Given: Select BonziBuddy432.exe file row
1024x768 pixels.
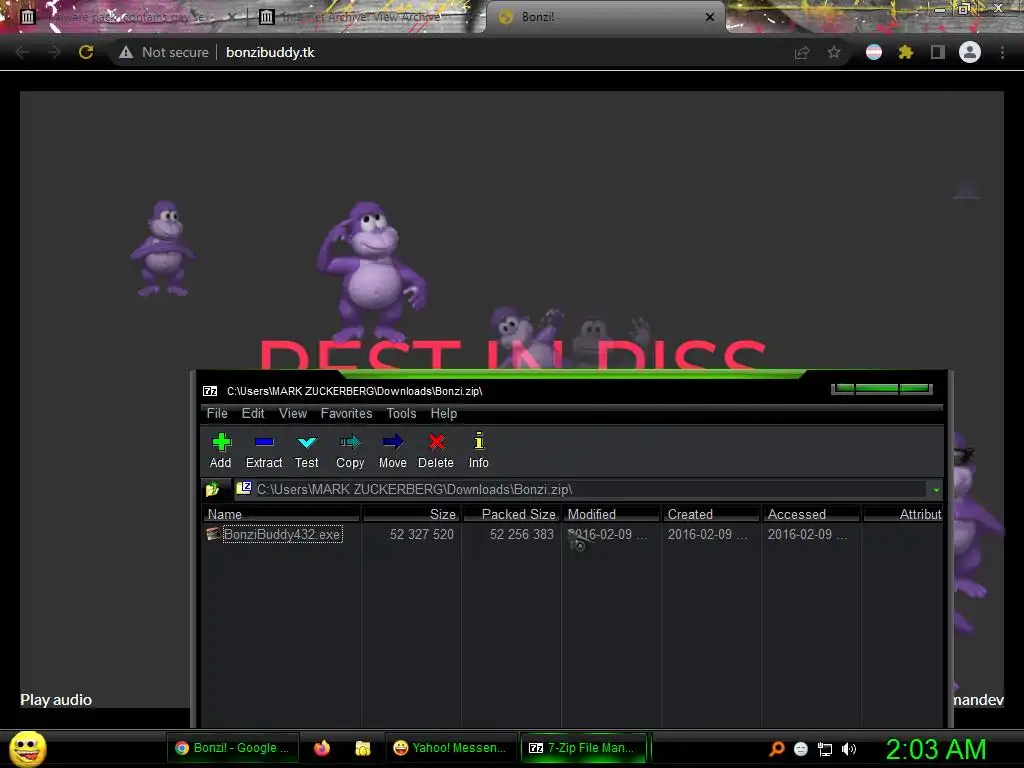Looking at the screenshot, I should (572, 534).
